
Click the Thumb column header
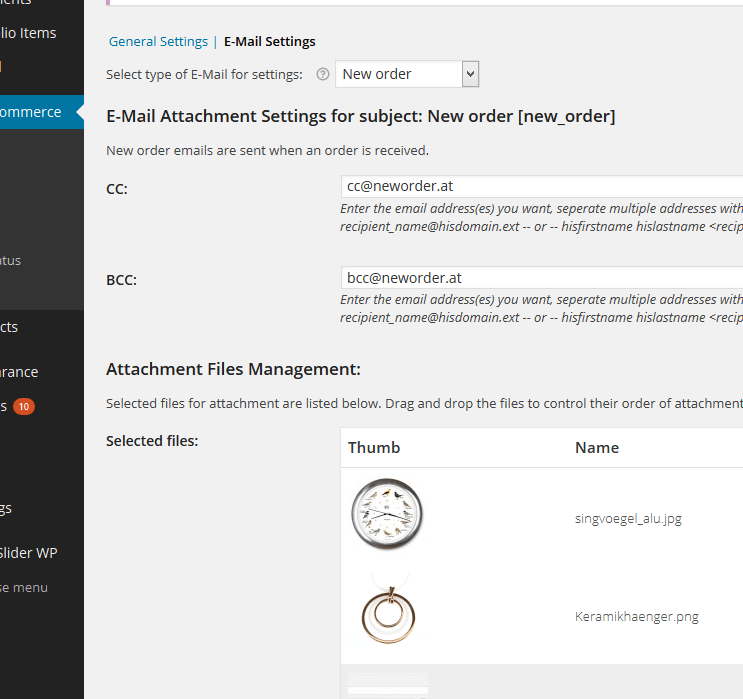(374, 448)
